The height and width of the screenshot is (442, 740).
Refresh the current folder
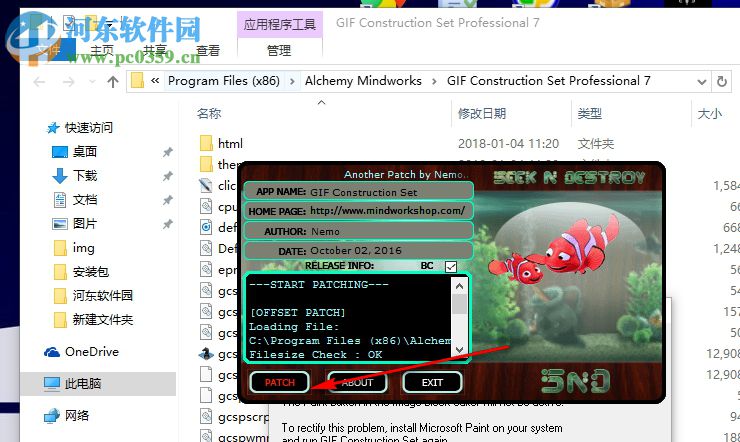(x=722, y=82)
